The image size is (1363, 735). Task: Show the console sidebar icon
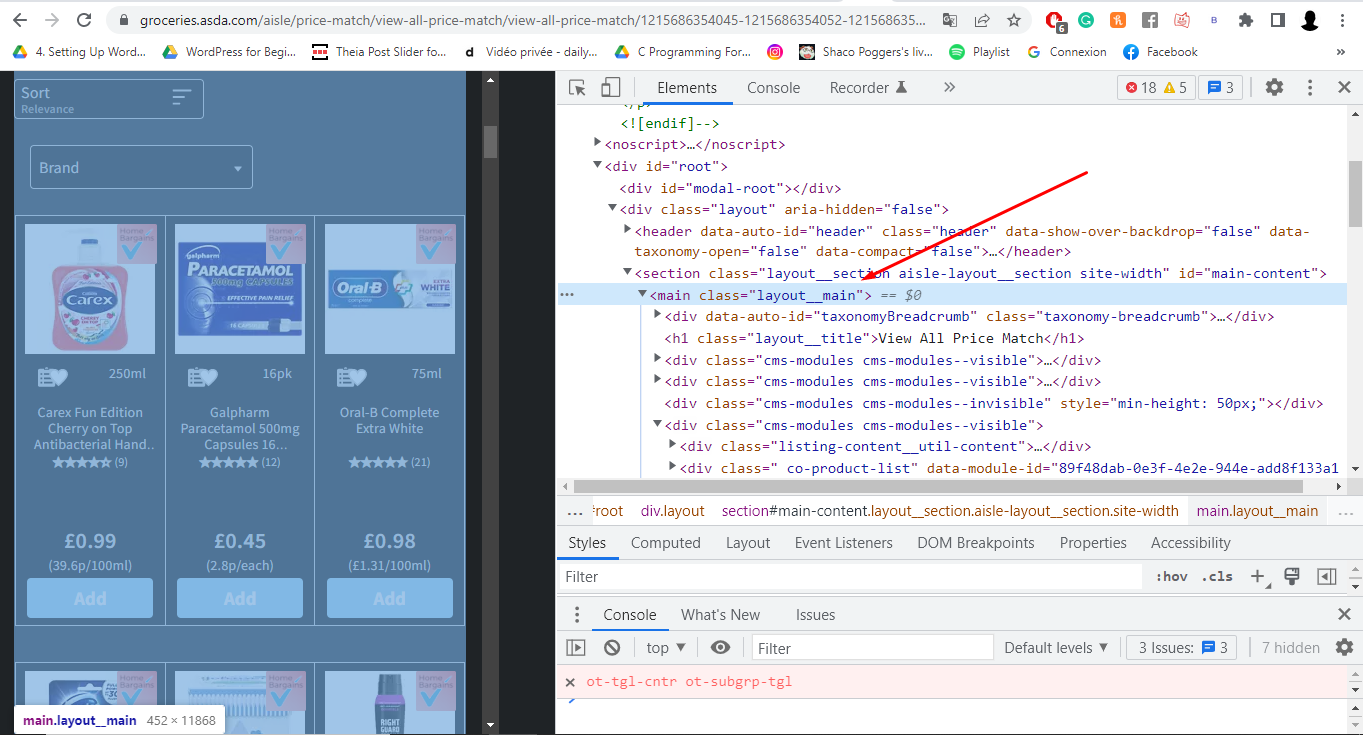(576, 648)
